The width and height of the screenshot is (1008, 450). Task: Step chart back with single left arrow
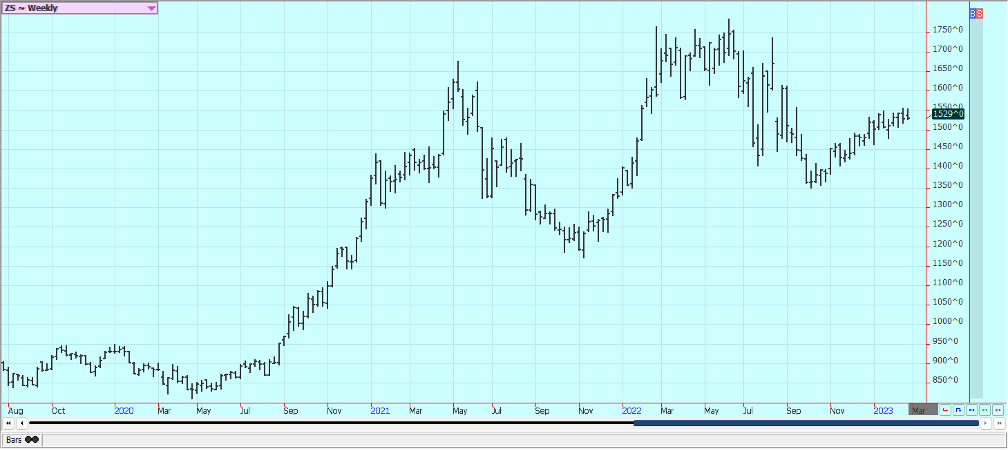22,423
